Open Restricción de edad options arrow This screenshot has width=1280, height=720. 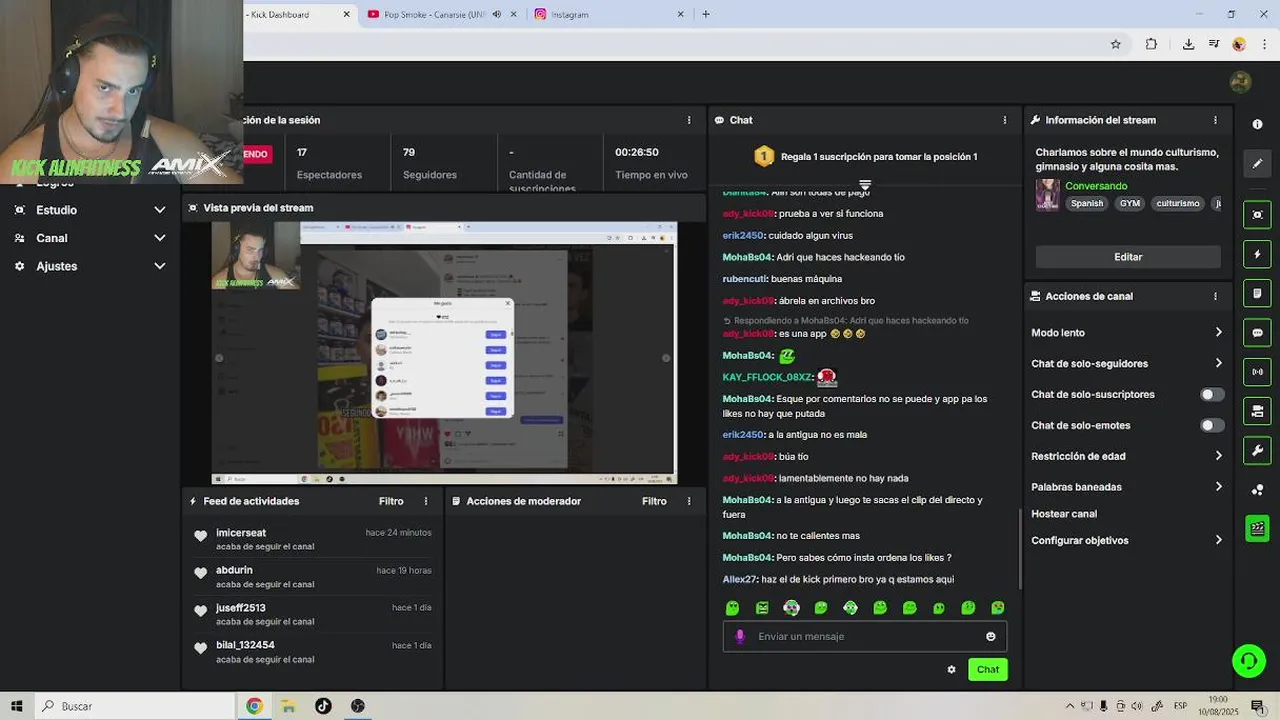[x=1218, y=456]
